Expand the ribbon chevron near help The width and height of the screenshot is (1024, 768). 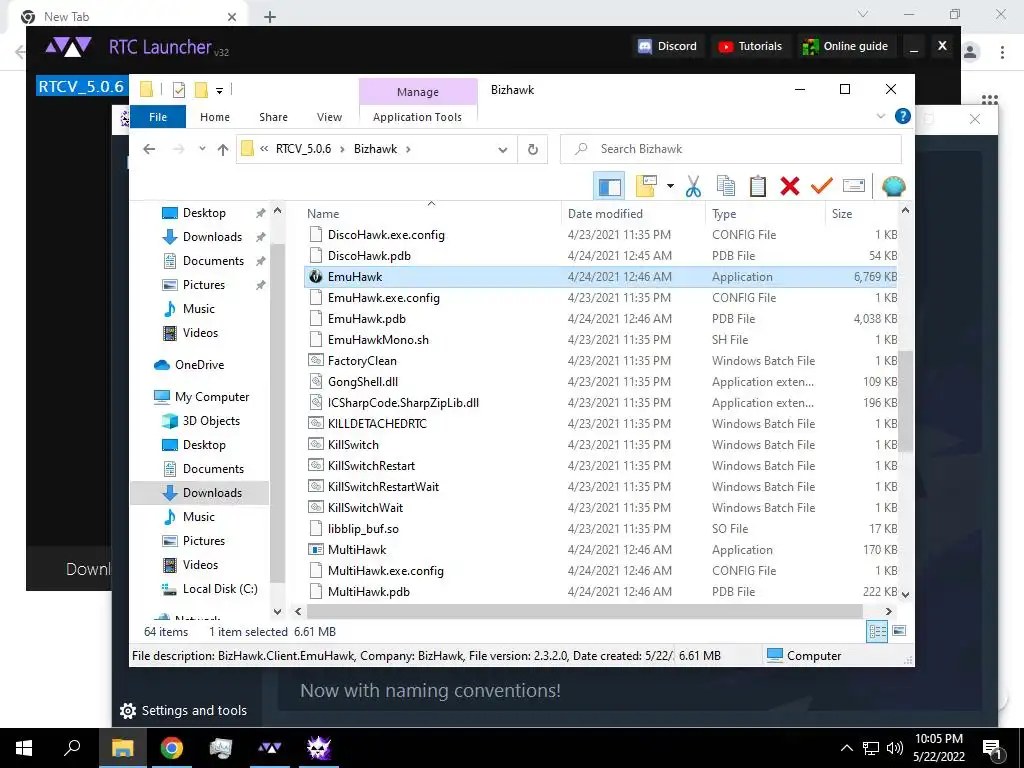click(x=880, y=116)
